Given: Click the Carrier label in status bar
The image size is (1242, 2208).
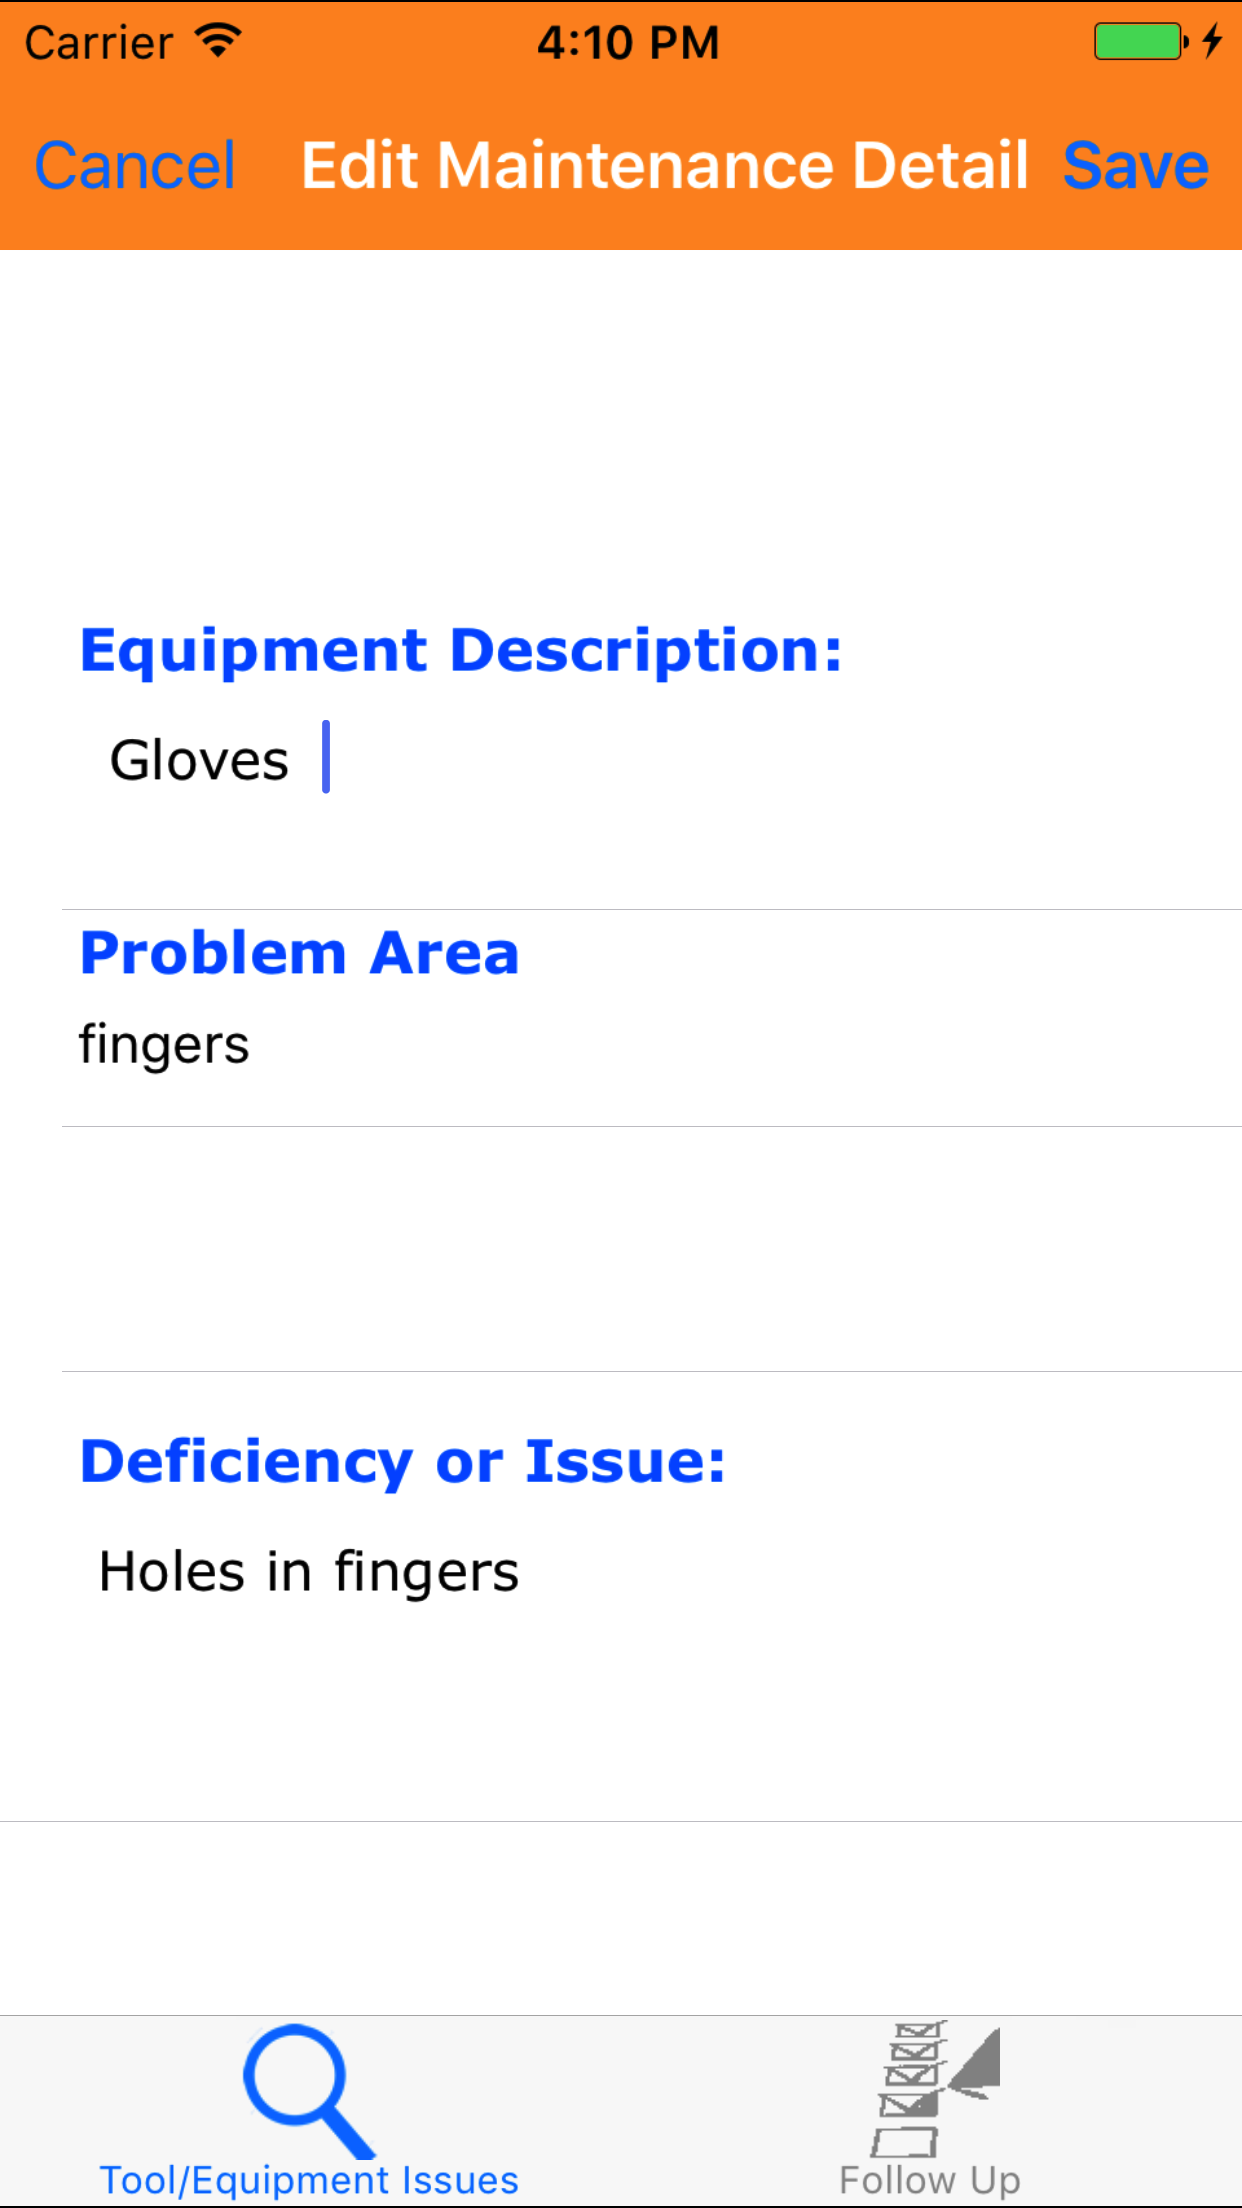Looking at the screenshot, I should tap(99, 43).
